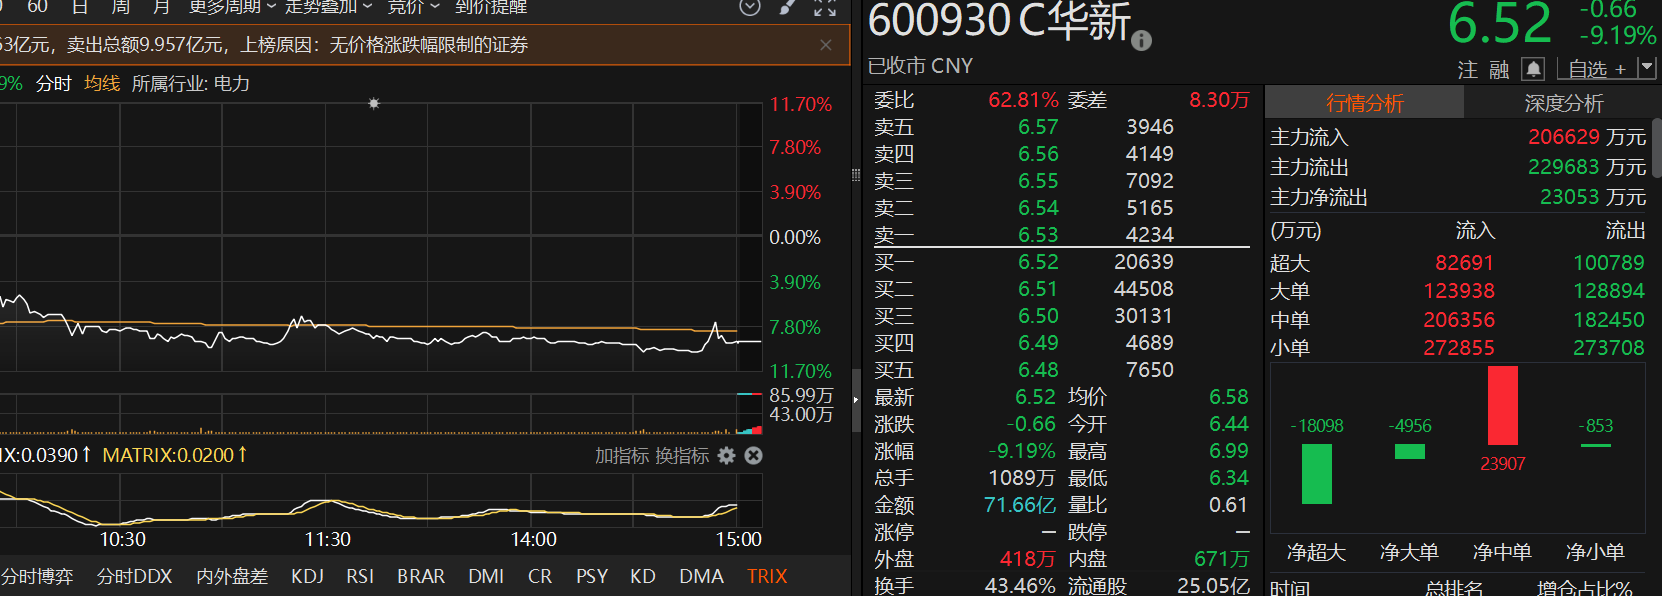Viewport: 1662px width, 596px height.
Task: Open the 走势叠加 overlay dropdown
Action: pos(328,7)
